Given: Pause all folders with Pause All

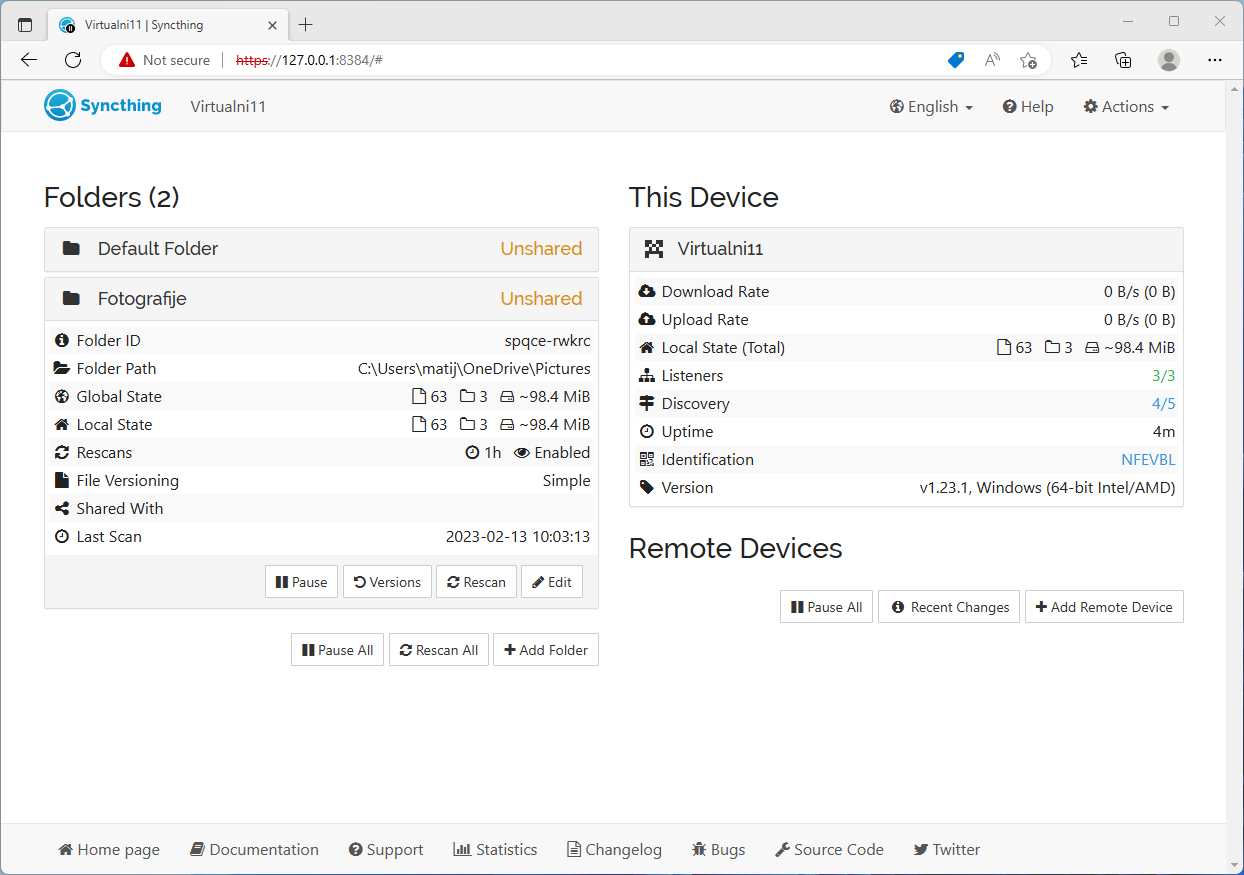Looking at the screenshot, I should click(337, 650).
